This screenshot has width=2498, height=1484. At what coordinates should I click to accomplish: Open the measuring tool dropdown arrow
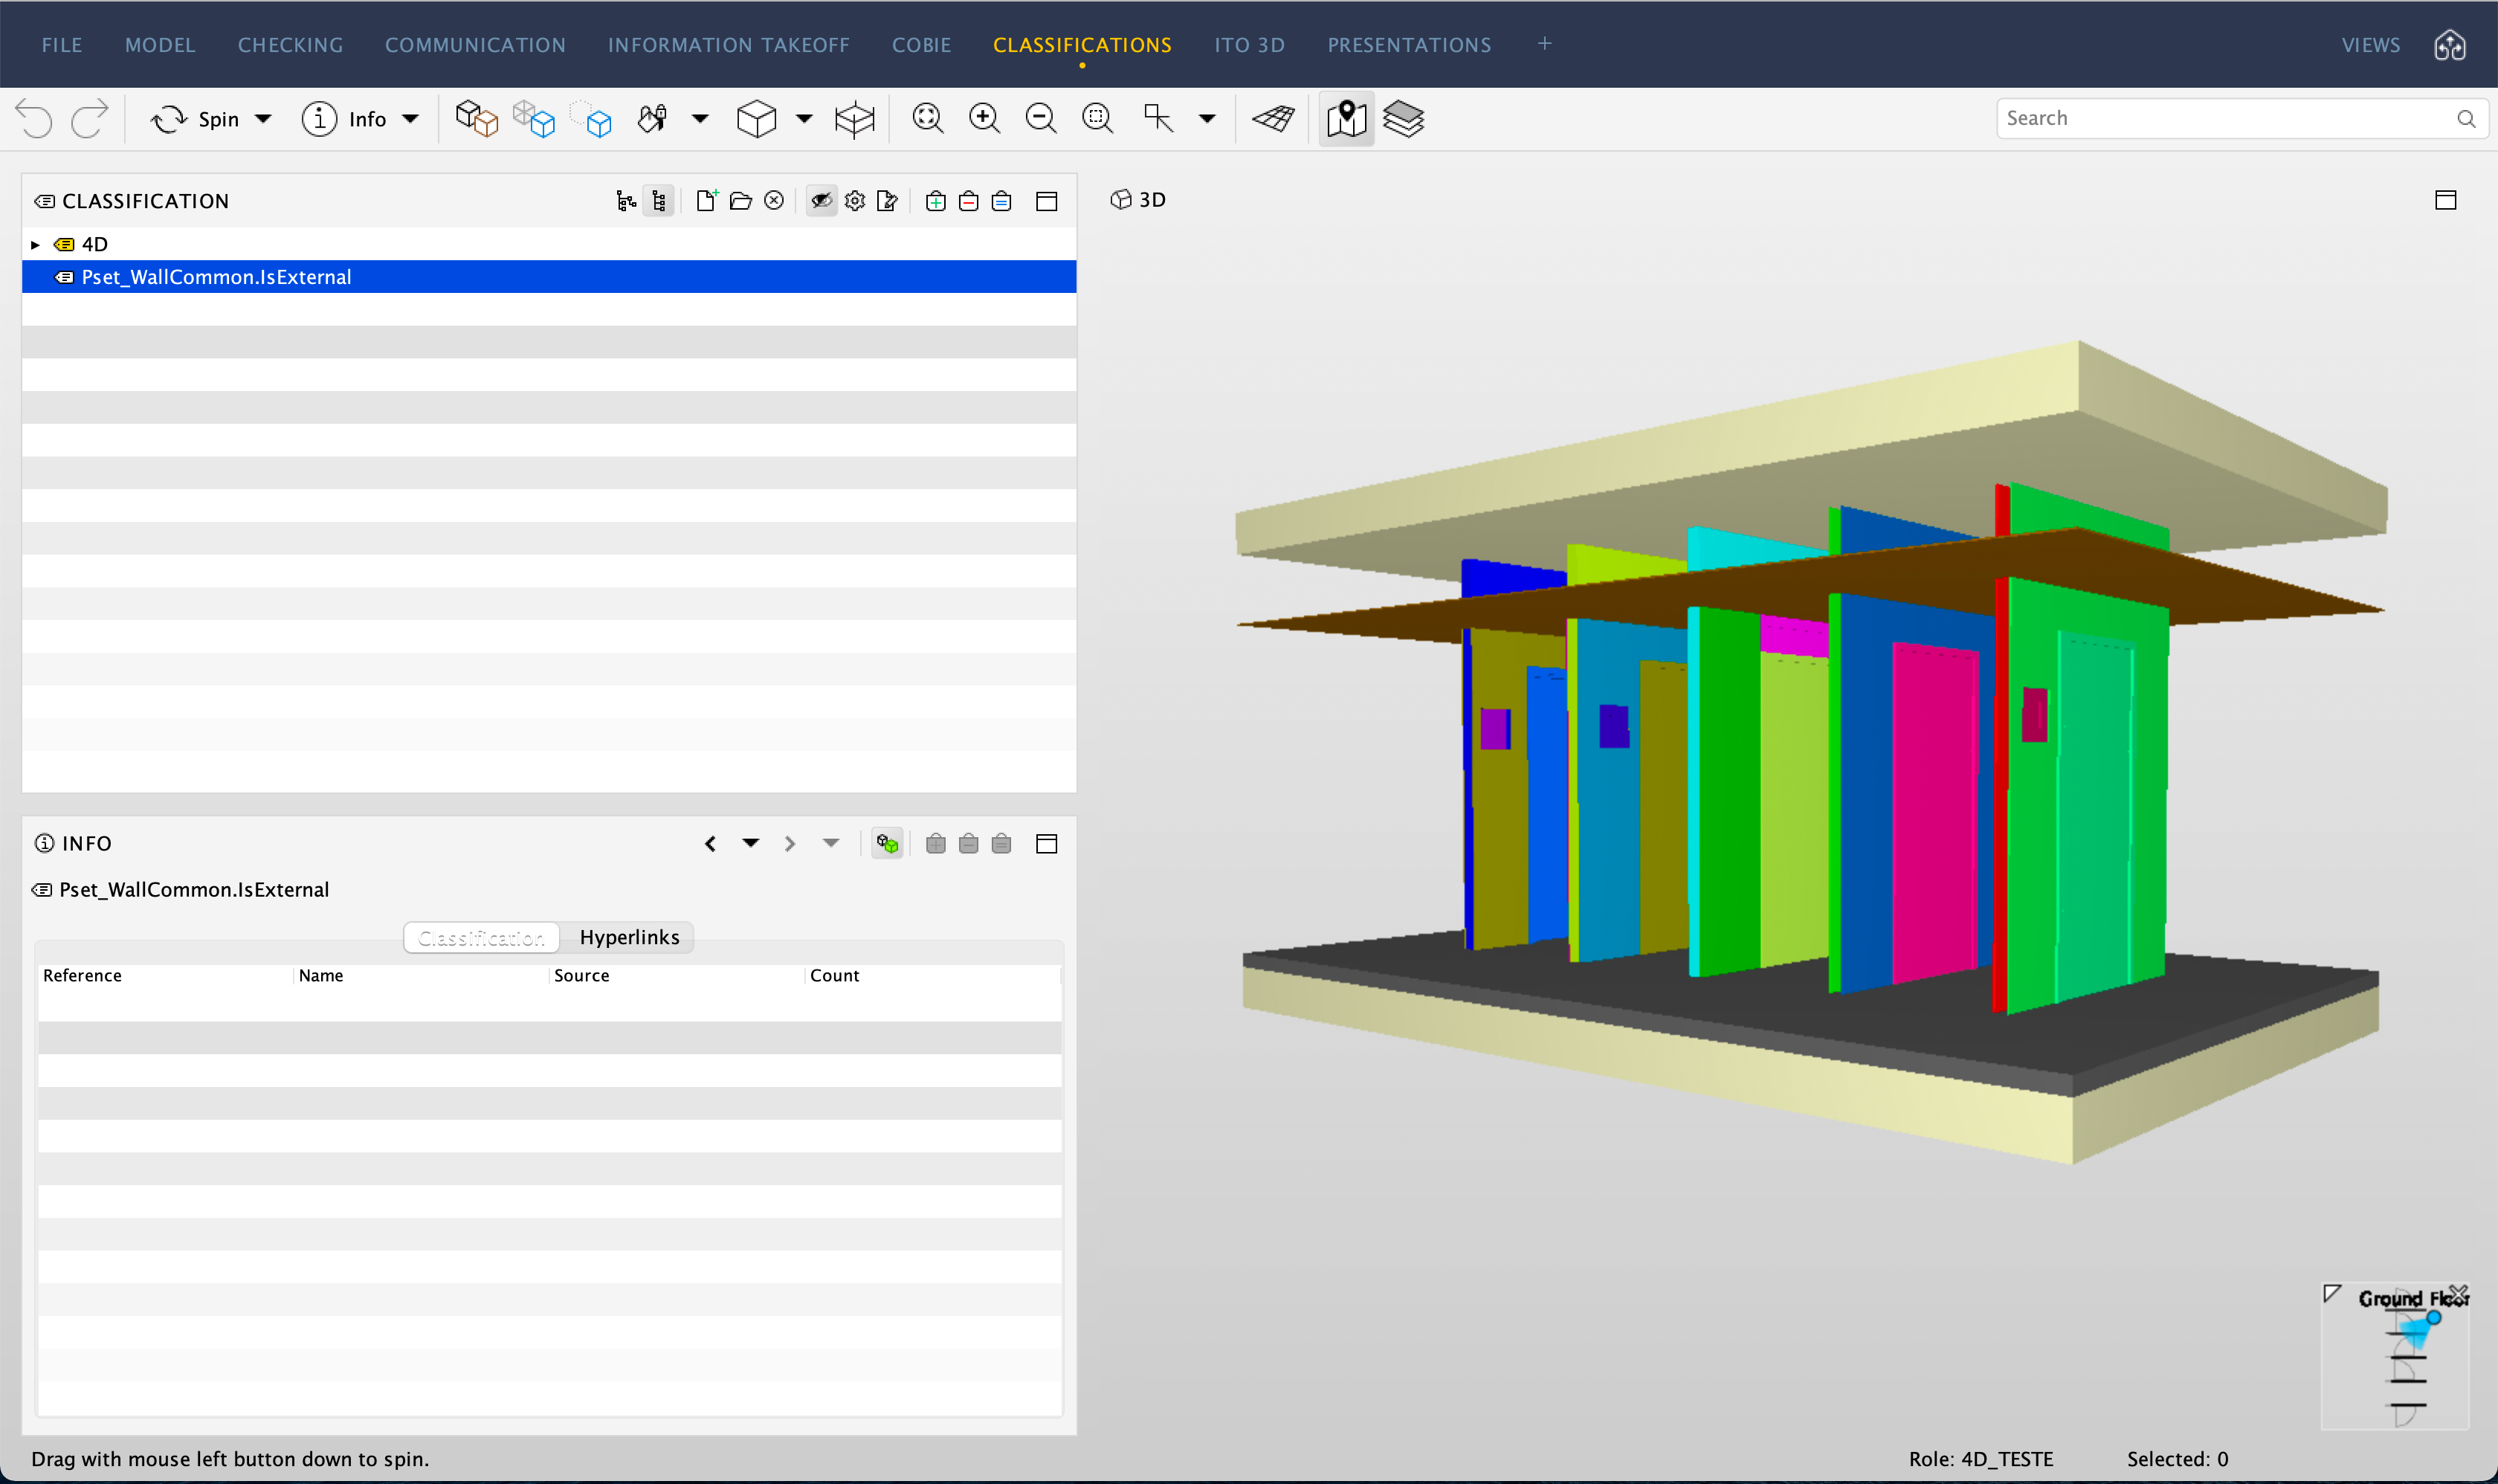1207,119
